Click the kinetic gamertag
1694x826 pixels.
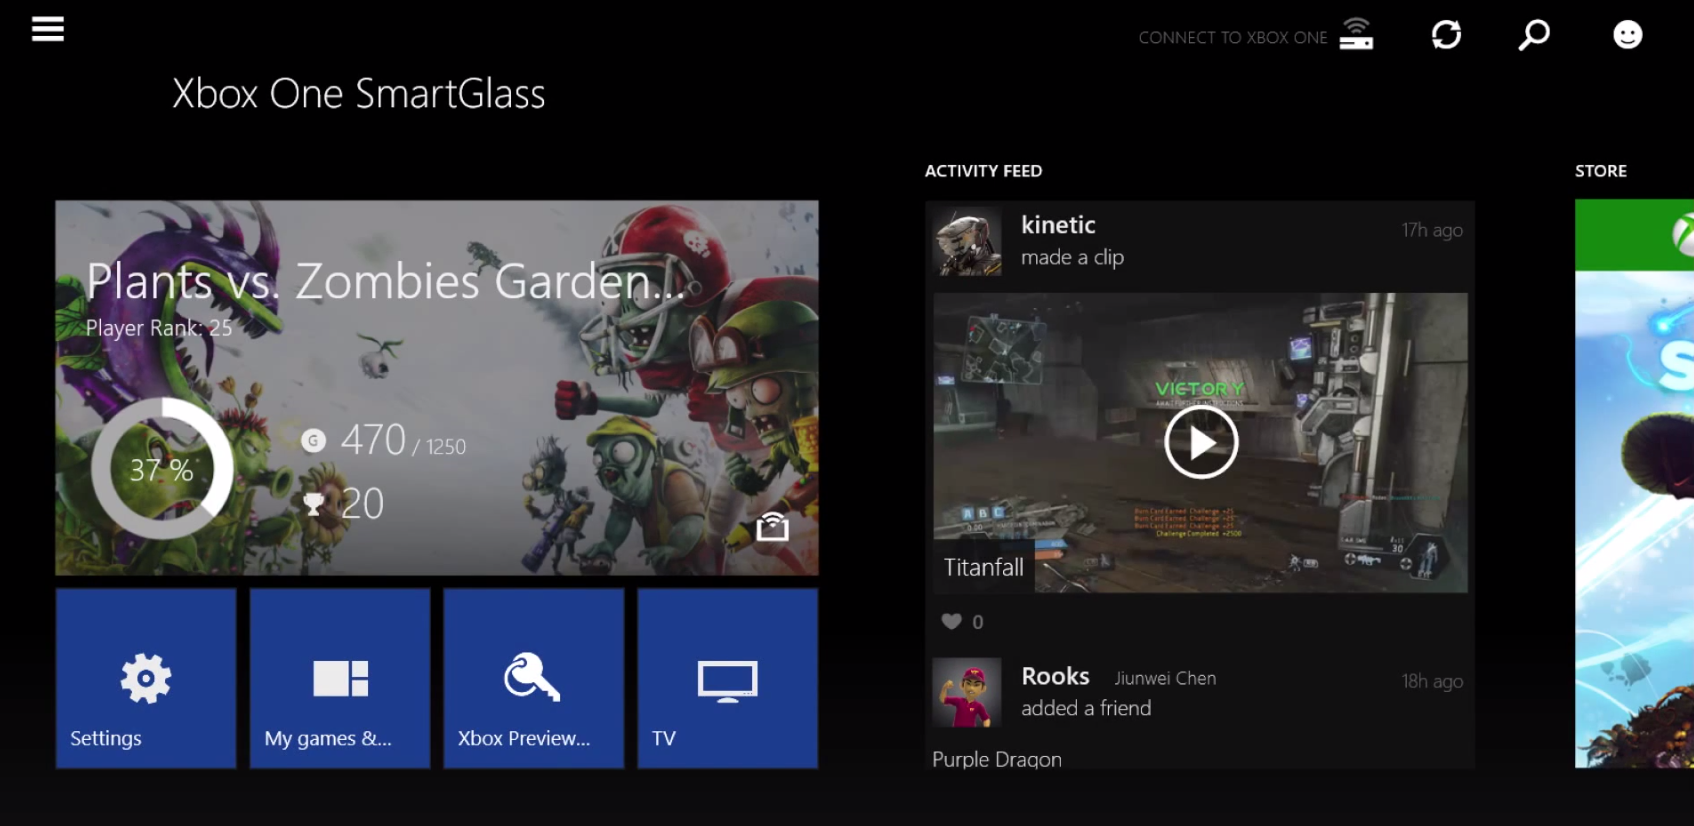point(1058,225)
